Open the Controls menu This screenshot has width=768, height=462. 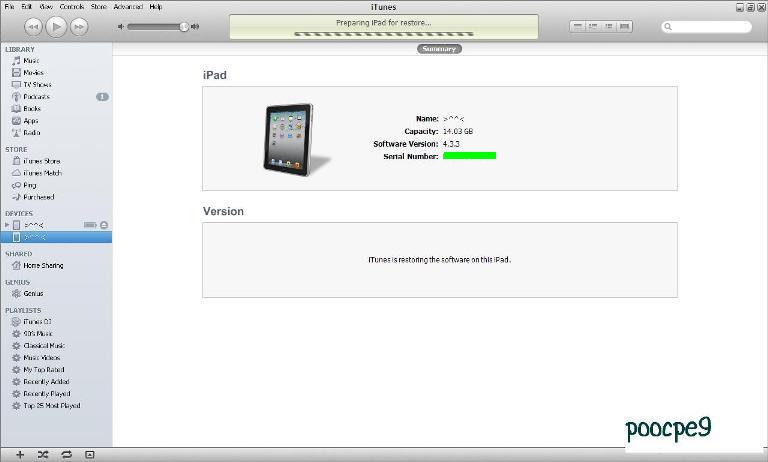72,7
